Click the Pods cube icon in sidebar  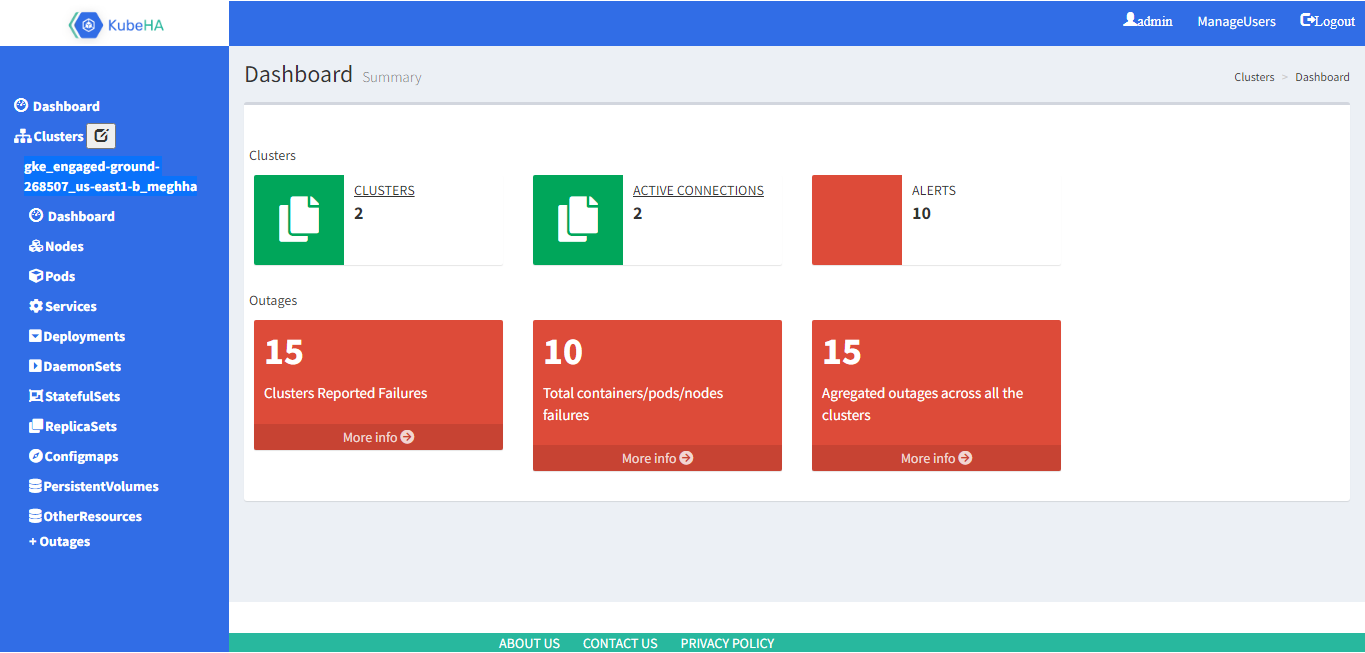[36, 276]
